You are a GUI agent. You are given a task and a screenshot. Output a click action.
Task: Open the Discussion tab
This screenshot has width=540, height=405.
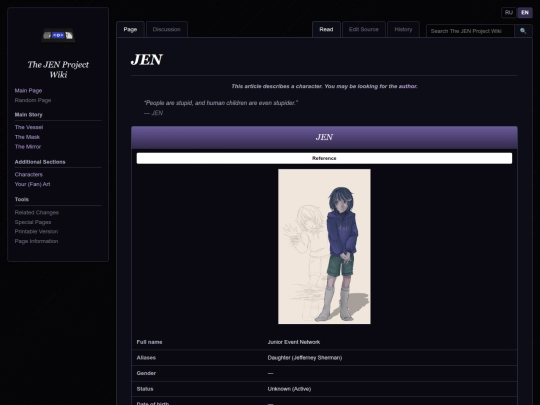tap(167, 29)
